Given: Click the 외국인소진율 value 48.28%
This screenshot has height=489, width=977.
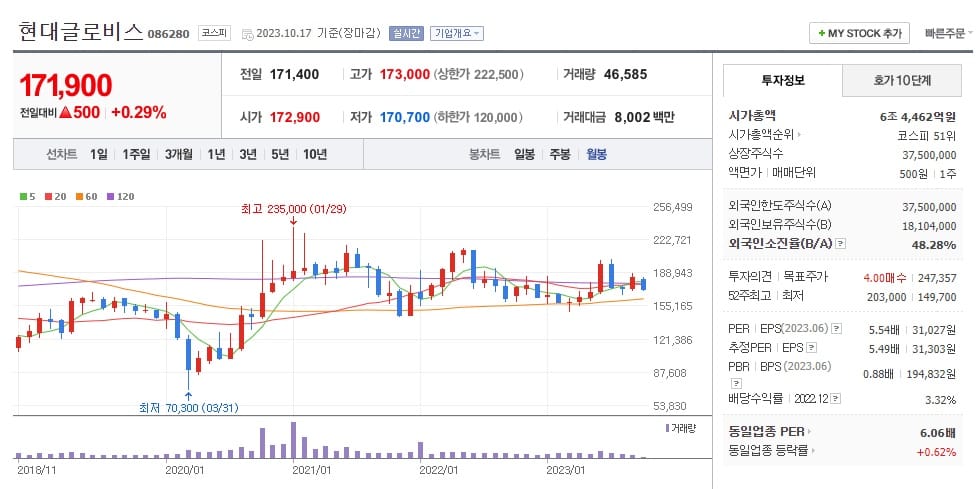Looking at the screenshot, I should tap(934, 244).
